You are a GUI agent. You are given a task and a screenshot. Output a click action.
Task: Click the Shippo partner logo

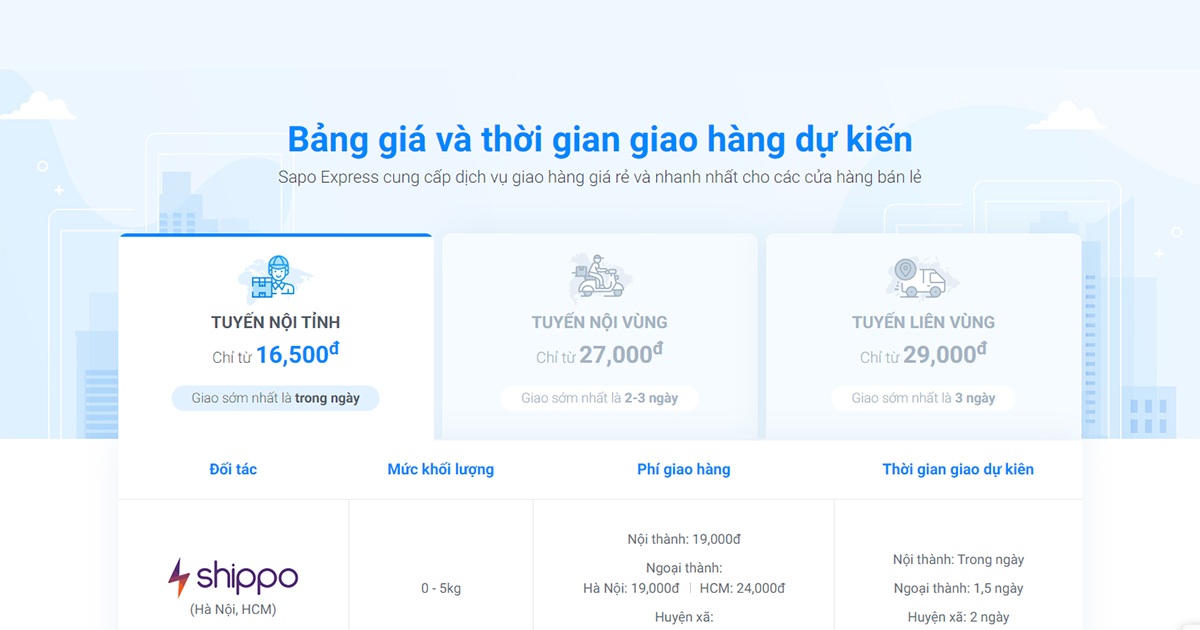point(233,575)
